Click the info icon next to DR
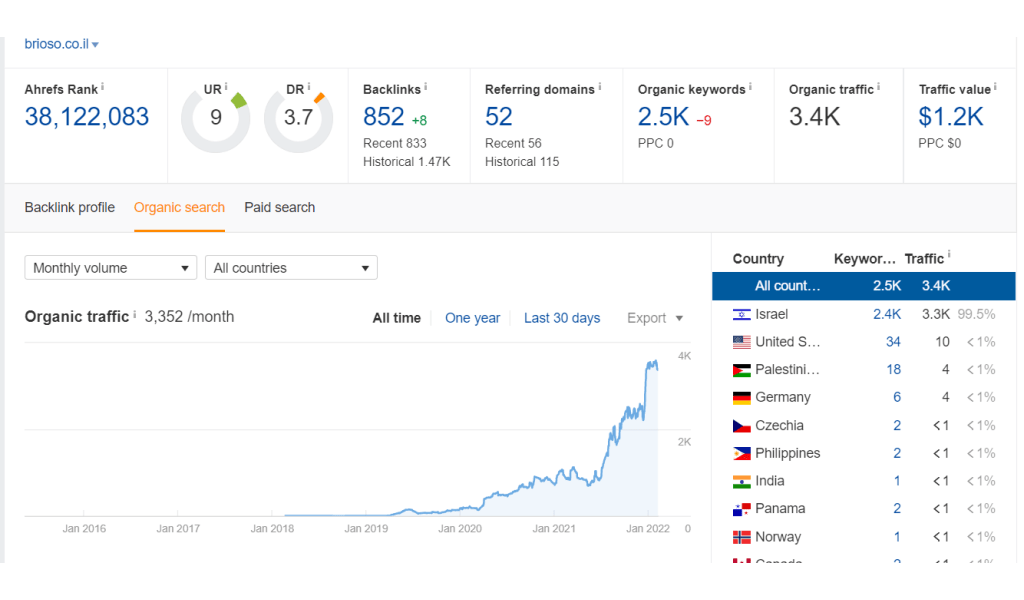The image size is (1024, 600). (309, 86)
